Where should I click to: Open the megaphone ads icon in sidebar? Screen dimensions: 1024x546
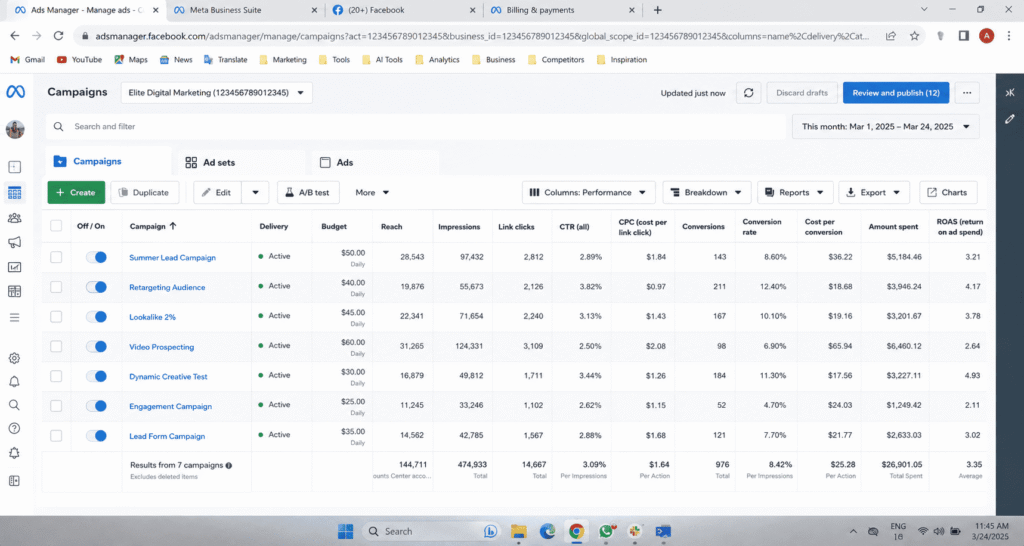(x=14, y=242)
